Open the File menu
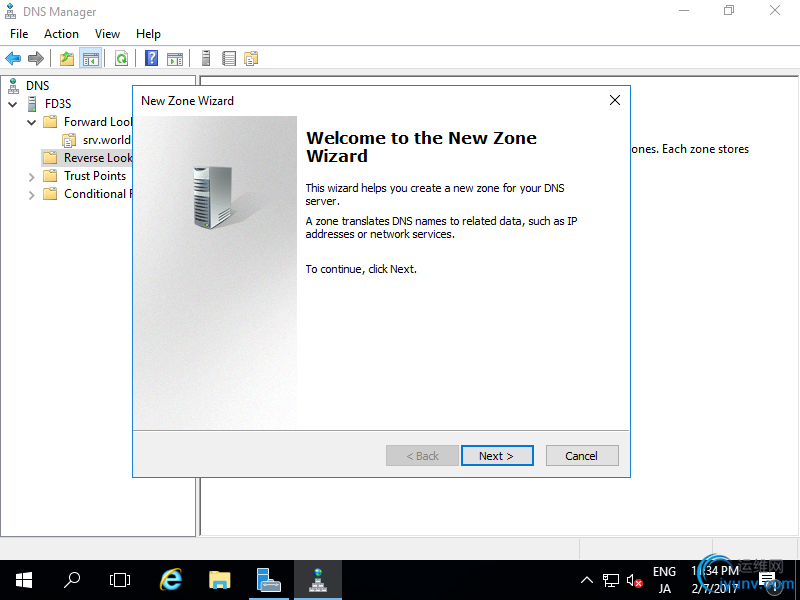Image resolution: width=800 pixels, height=600 pixels. click(19, 34)
